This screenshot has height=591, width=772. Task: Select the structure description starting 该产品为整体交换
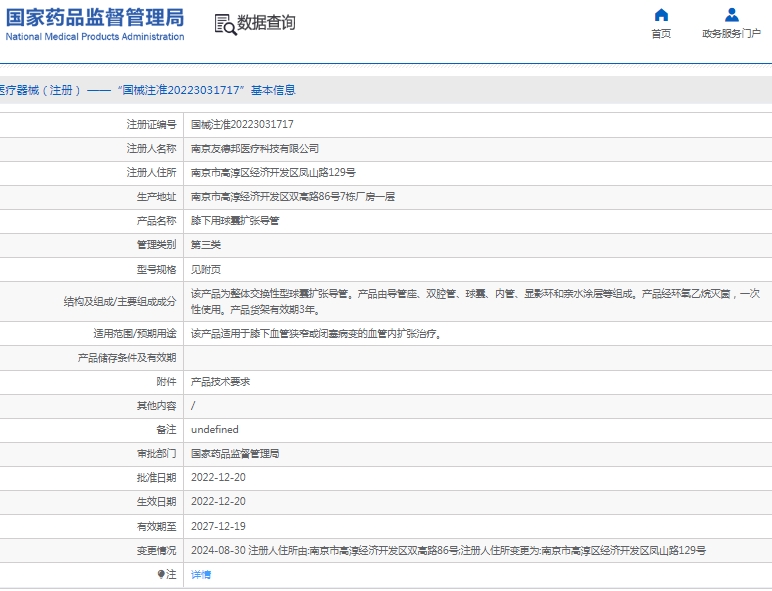coord(476,302)
